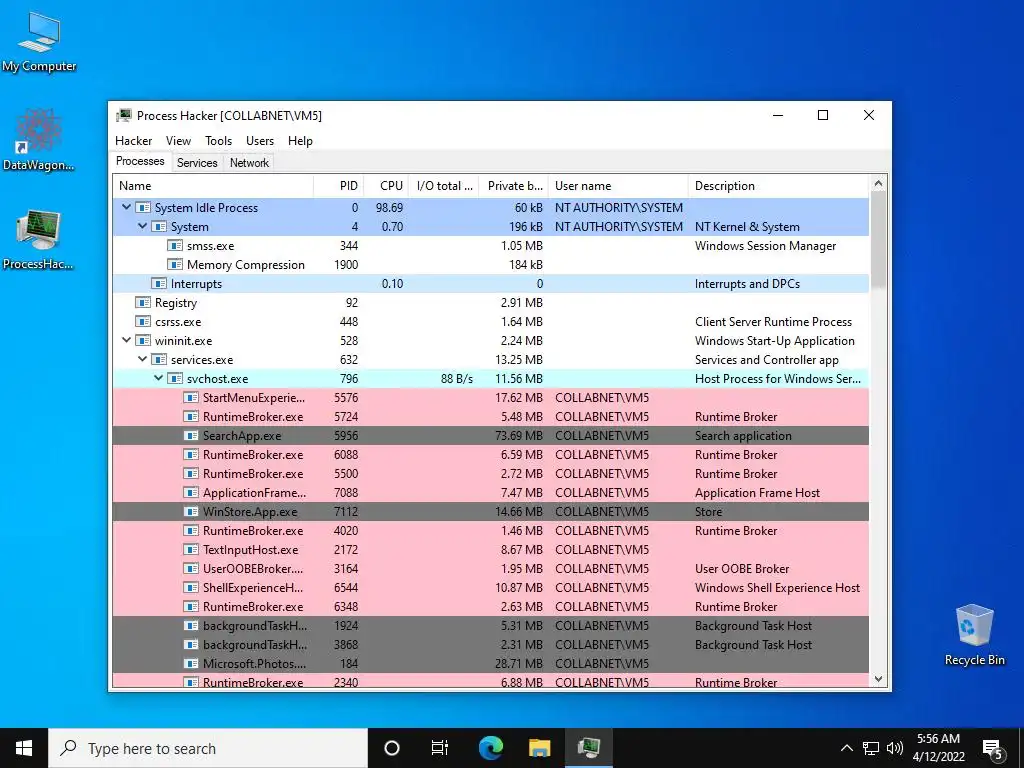The width and height of the screenshot is (1024, 768).
Task: Select the UserOOBEBroker process row
Action: coord(491,568)
